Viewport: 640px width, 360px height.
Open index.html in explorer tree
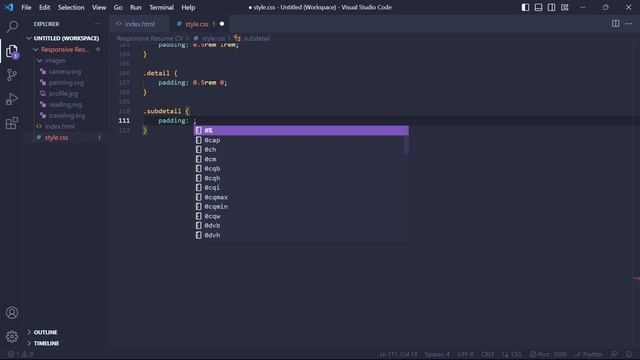[x=60, y=127]
